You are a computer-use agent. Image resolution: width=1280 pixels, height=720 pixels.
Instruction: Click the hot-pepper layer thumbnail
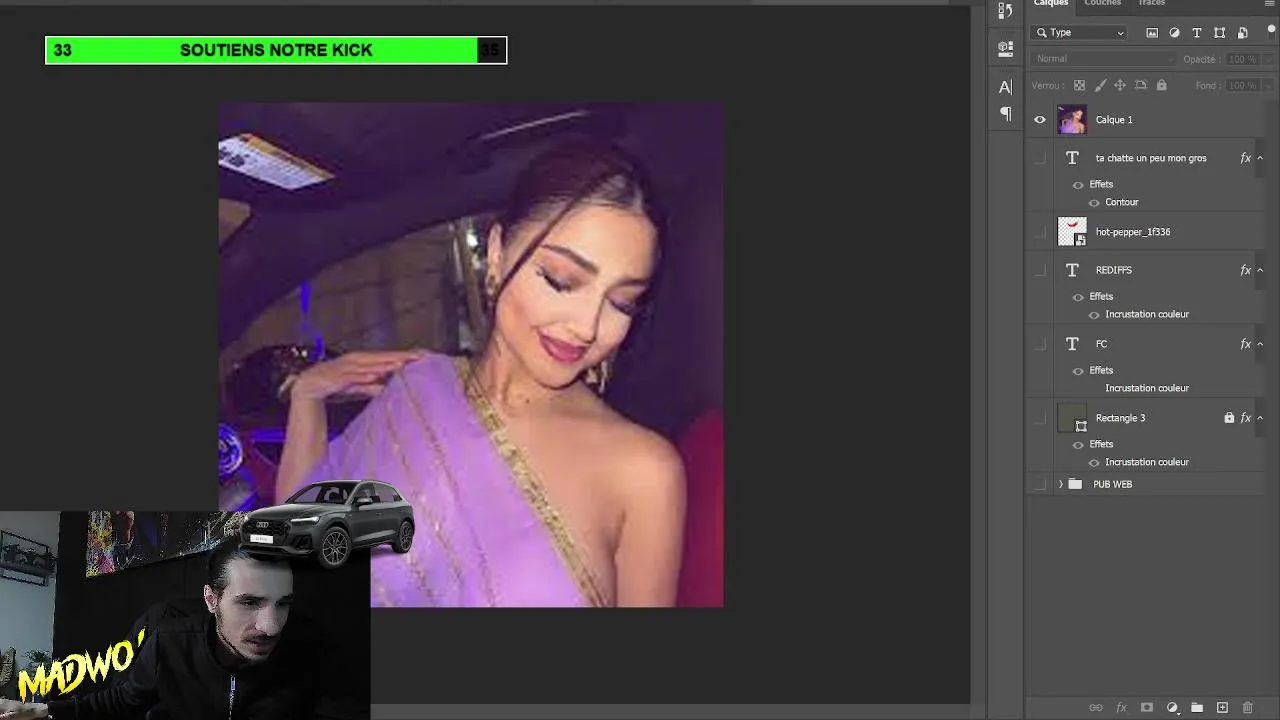tap(1072, 232)
